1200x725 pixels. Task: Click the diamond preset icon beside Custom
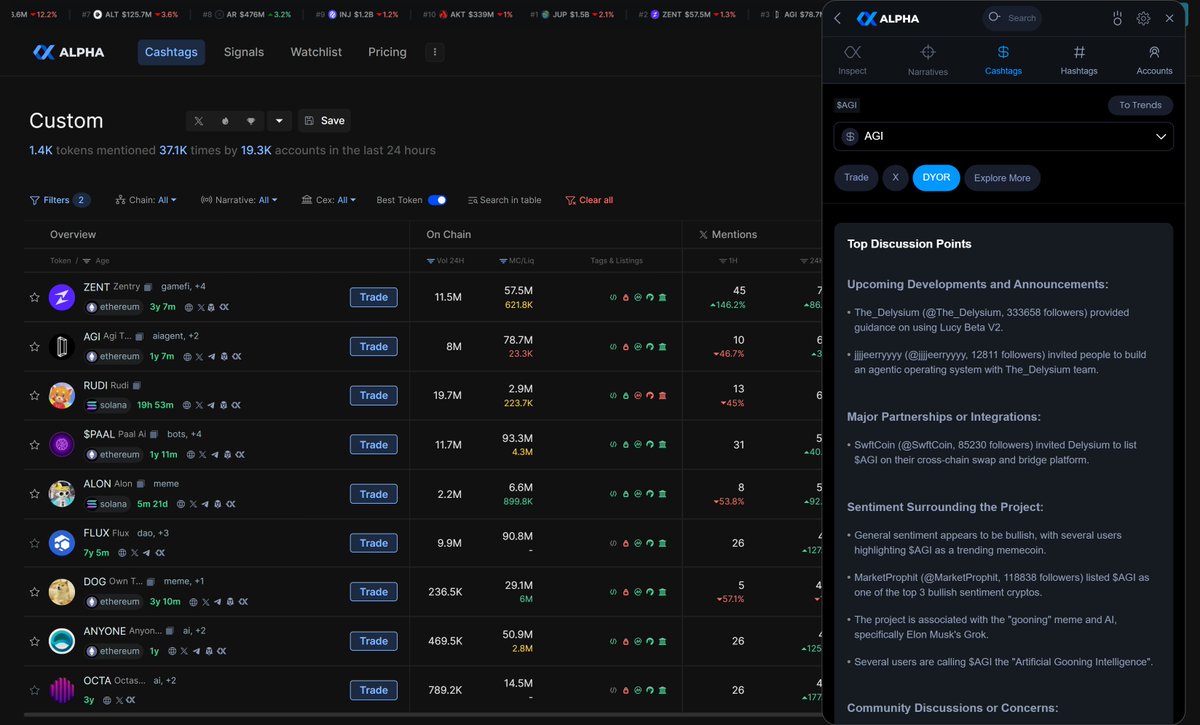251,120
